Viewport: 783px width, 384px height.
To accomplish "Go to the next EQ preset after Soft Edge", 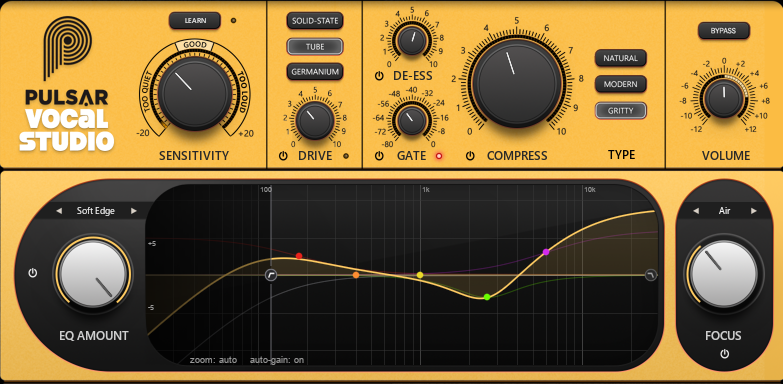I will pos(134,211).
